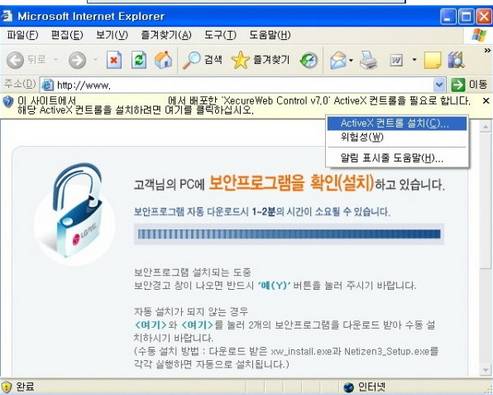Click the Internet zone globe icon

348,387
